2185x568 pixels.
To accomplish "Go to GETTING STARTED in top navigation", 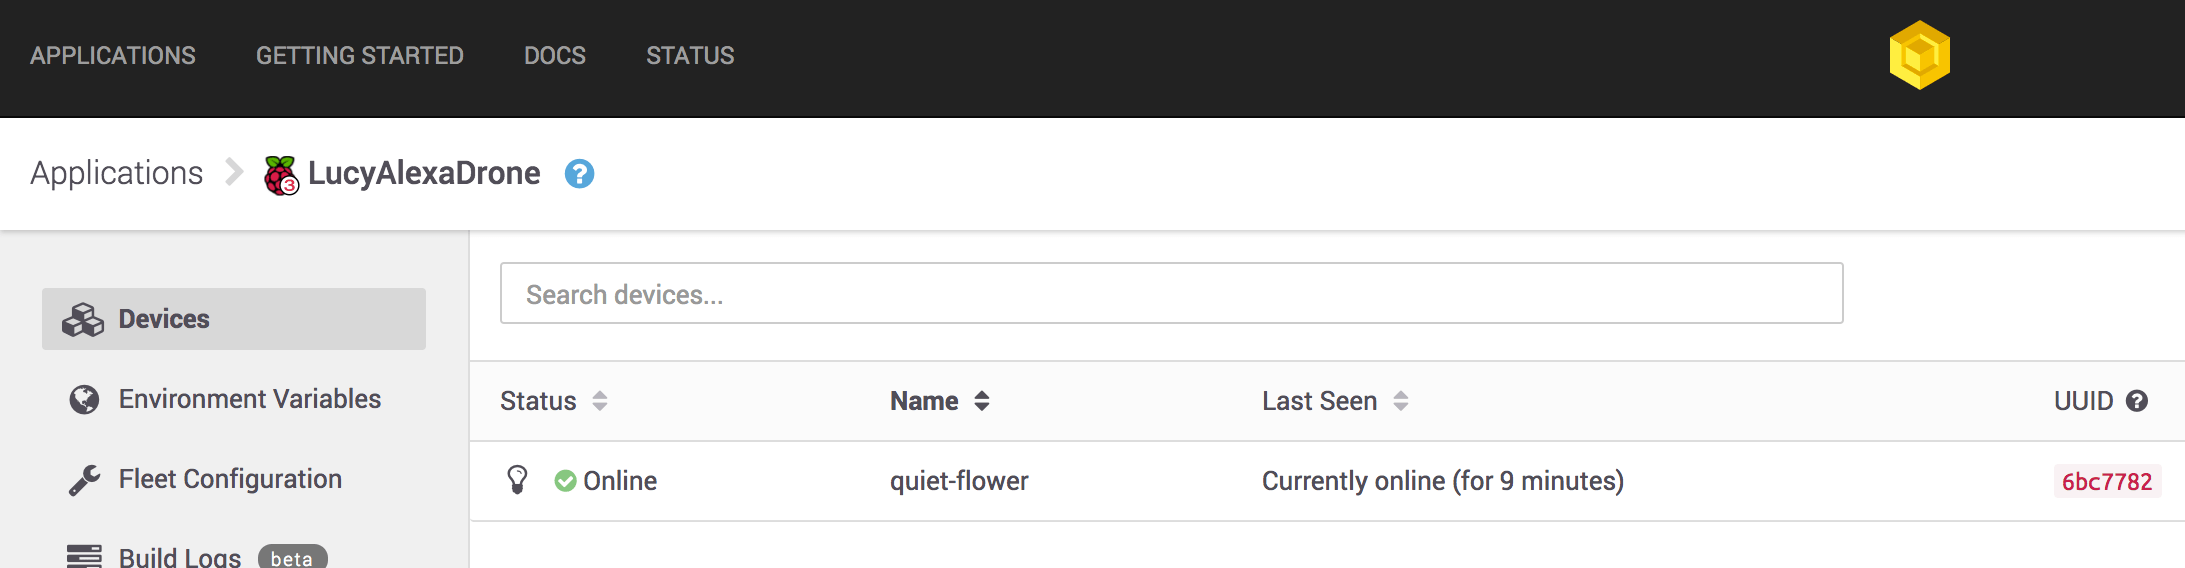I will 360,56.
